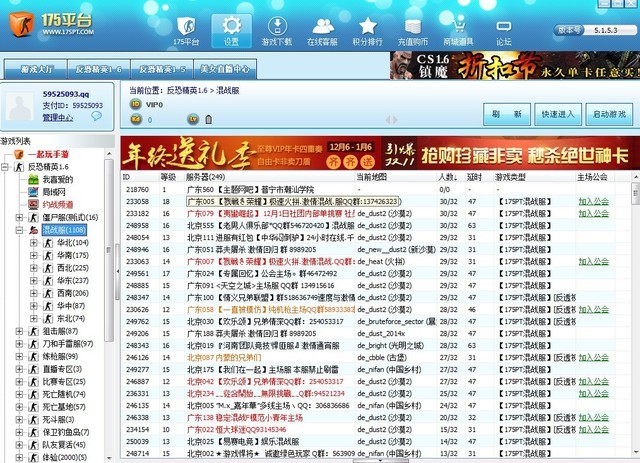Click 加入公会 for server 230626

[593, 310]
